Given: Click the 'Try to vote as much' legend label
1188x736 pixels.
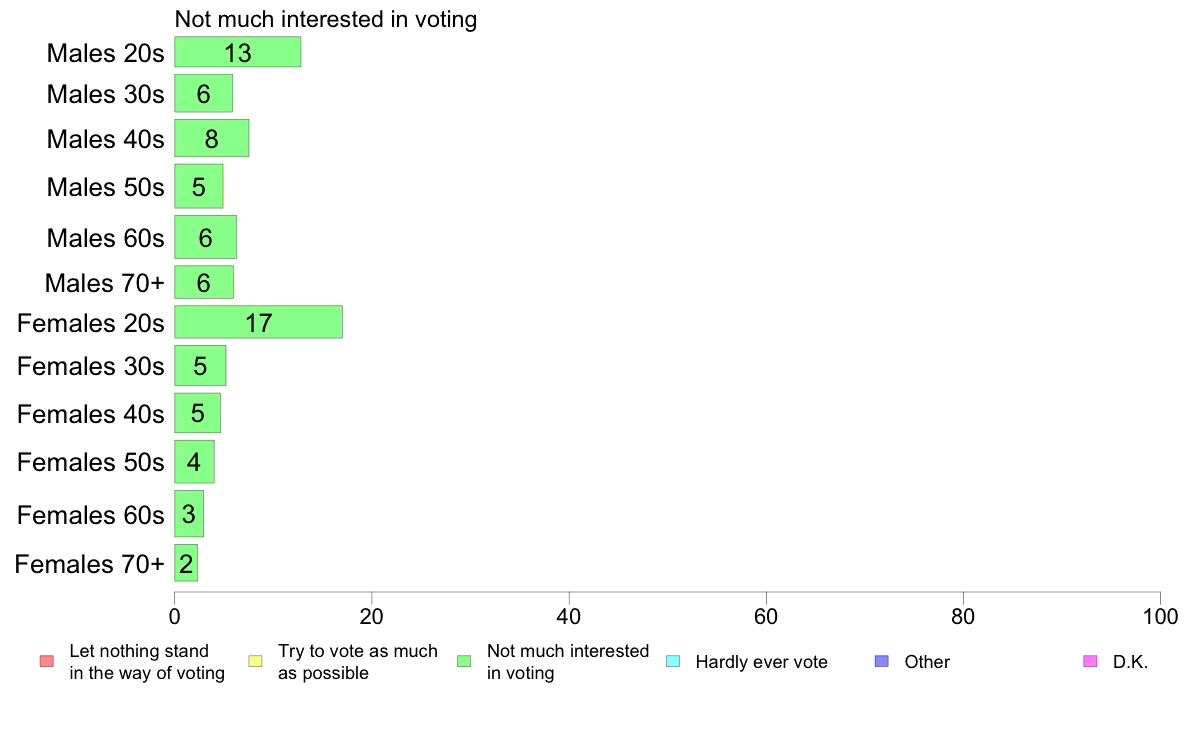Looking at the screenshot, I should 358,651.
